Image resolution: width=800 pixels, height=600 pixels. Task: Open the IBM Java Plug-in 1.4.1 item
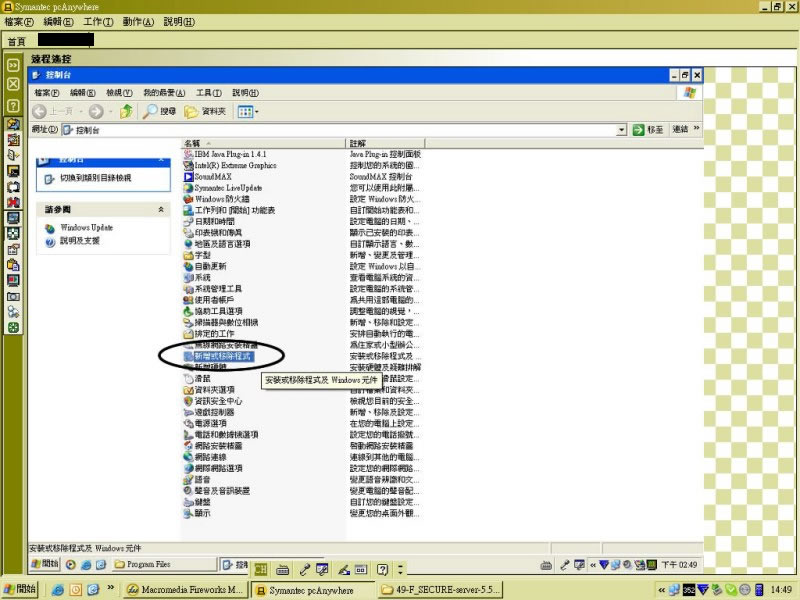pyautogui.click(x=225, y=154)
